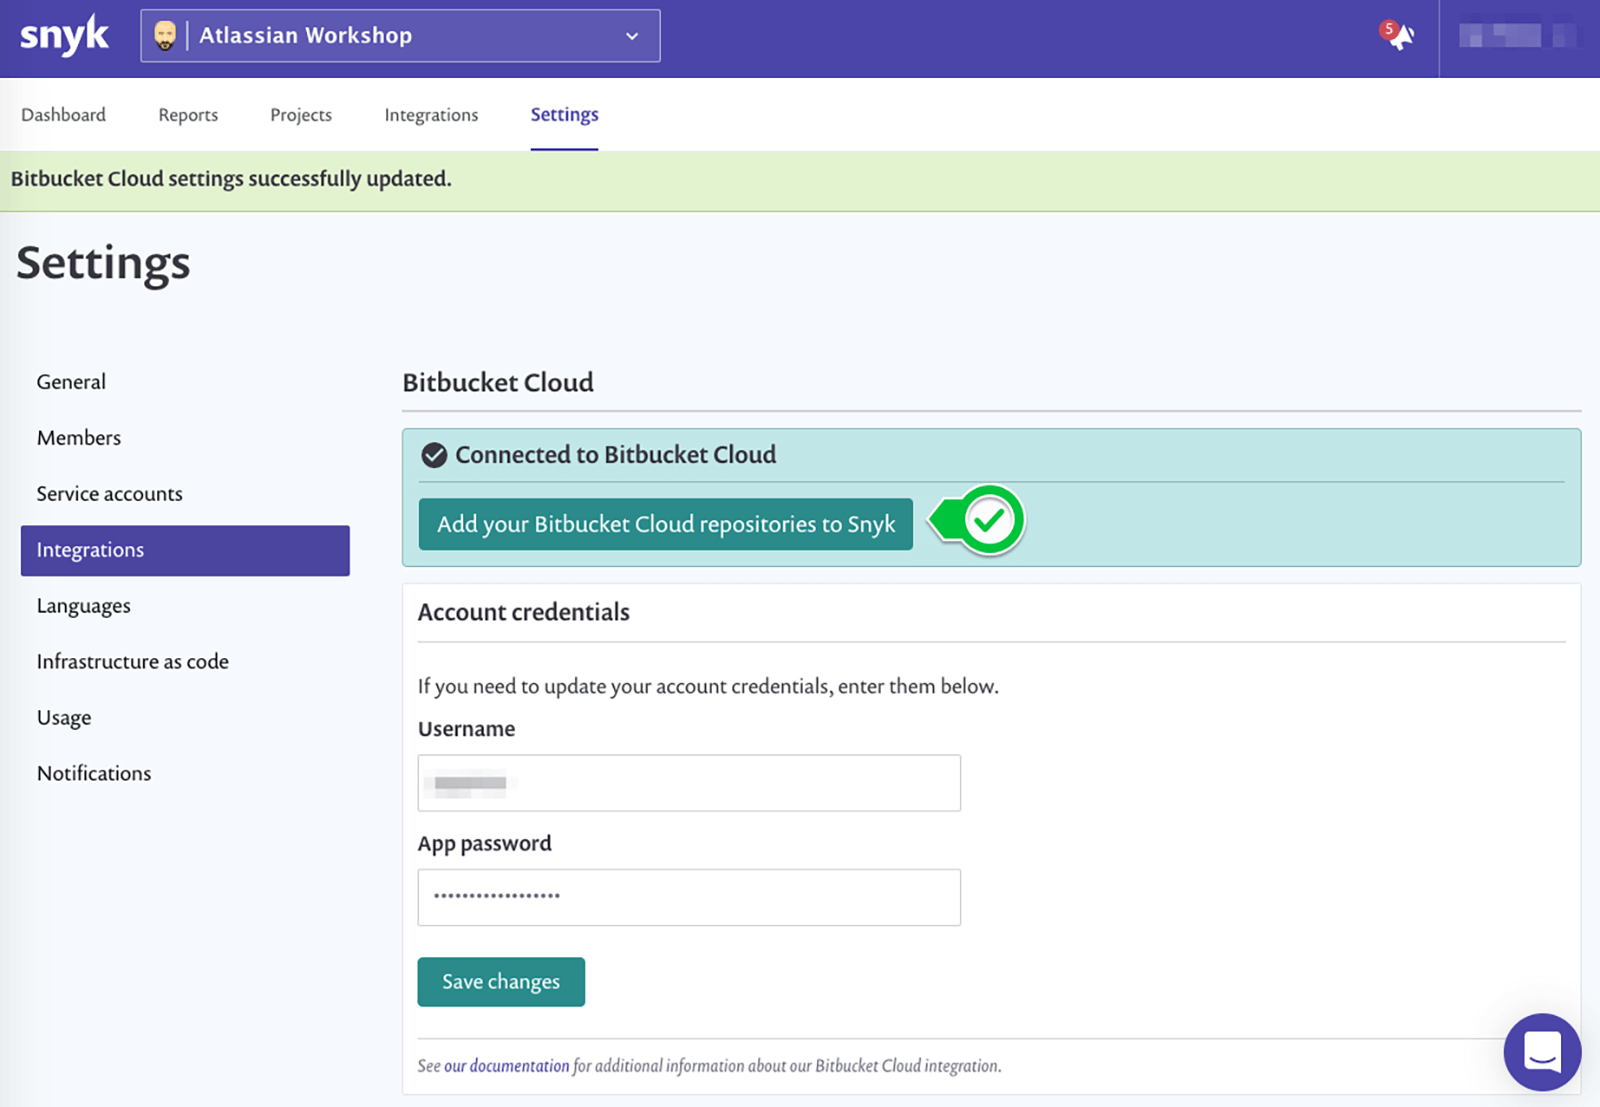
Task: Click the Snyk logo
Action: (64, 36)
